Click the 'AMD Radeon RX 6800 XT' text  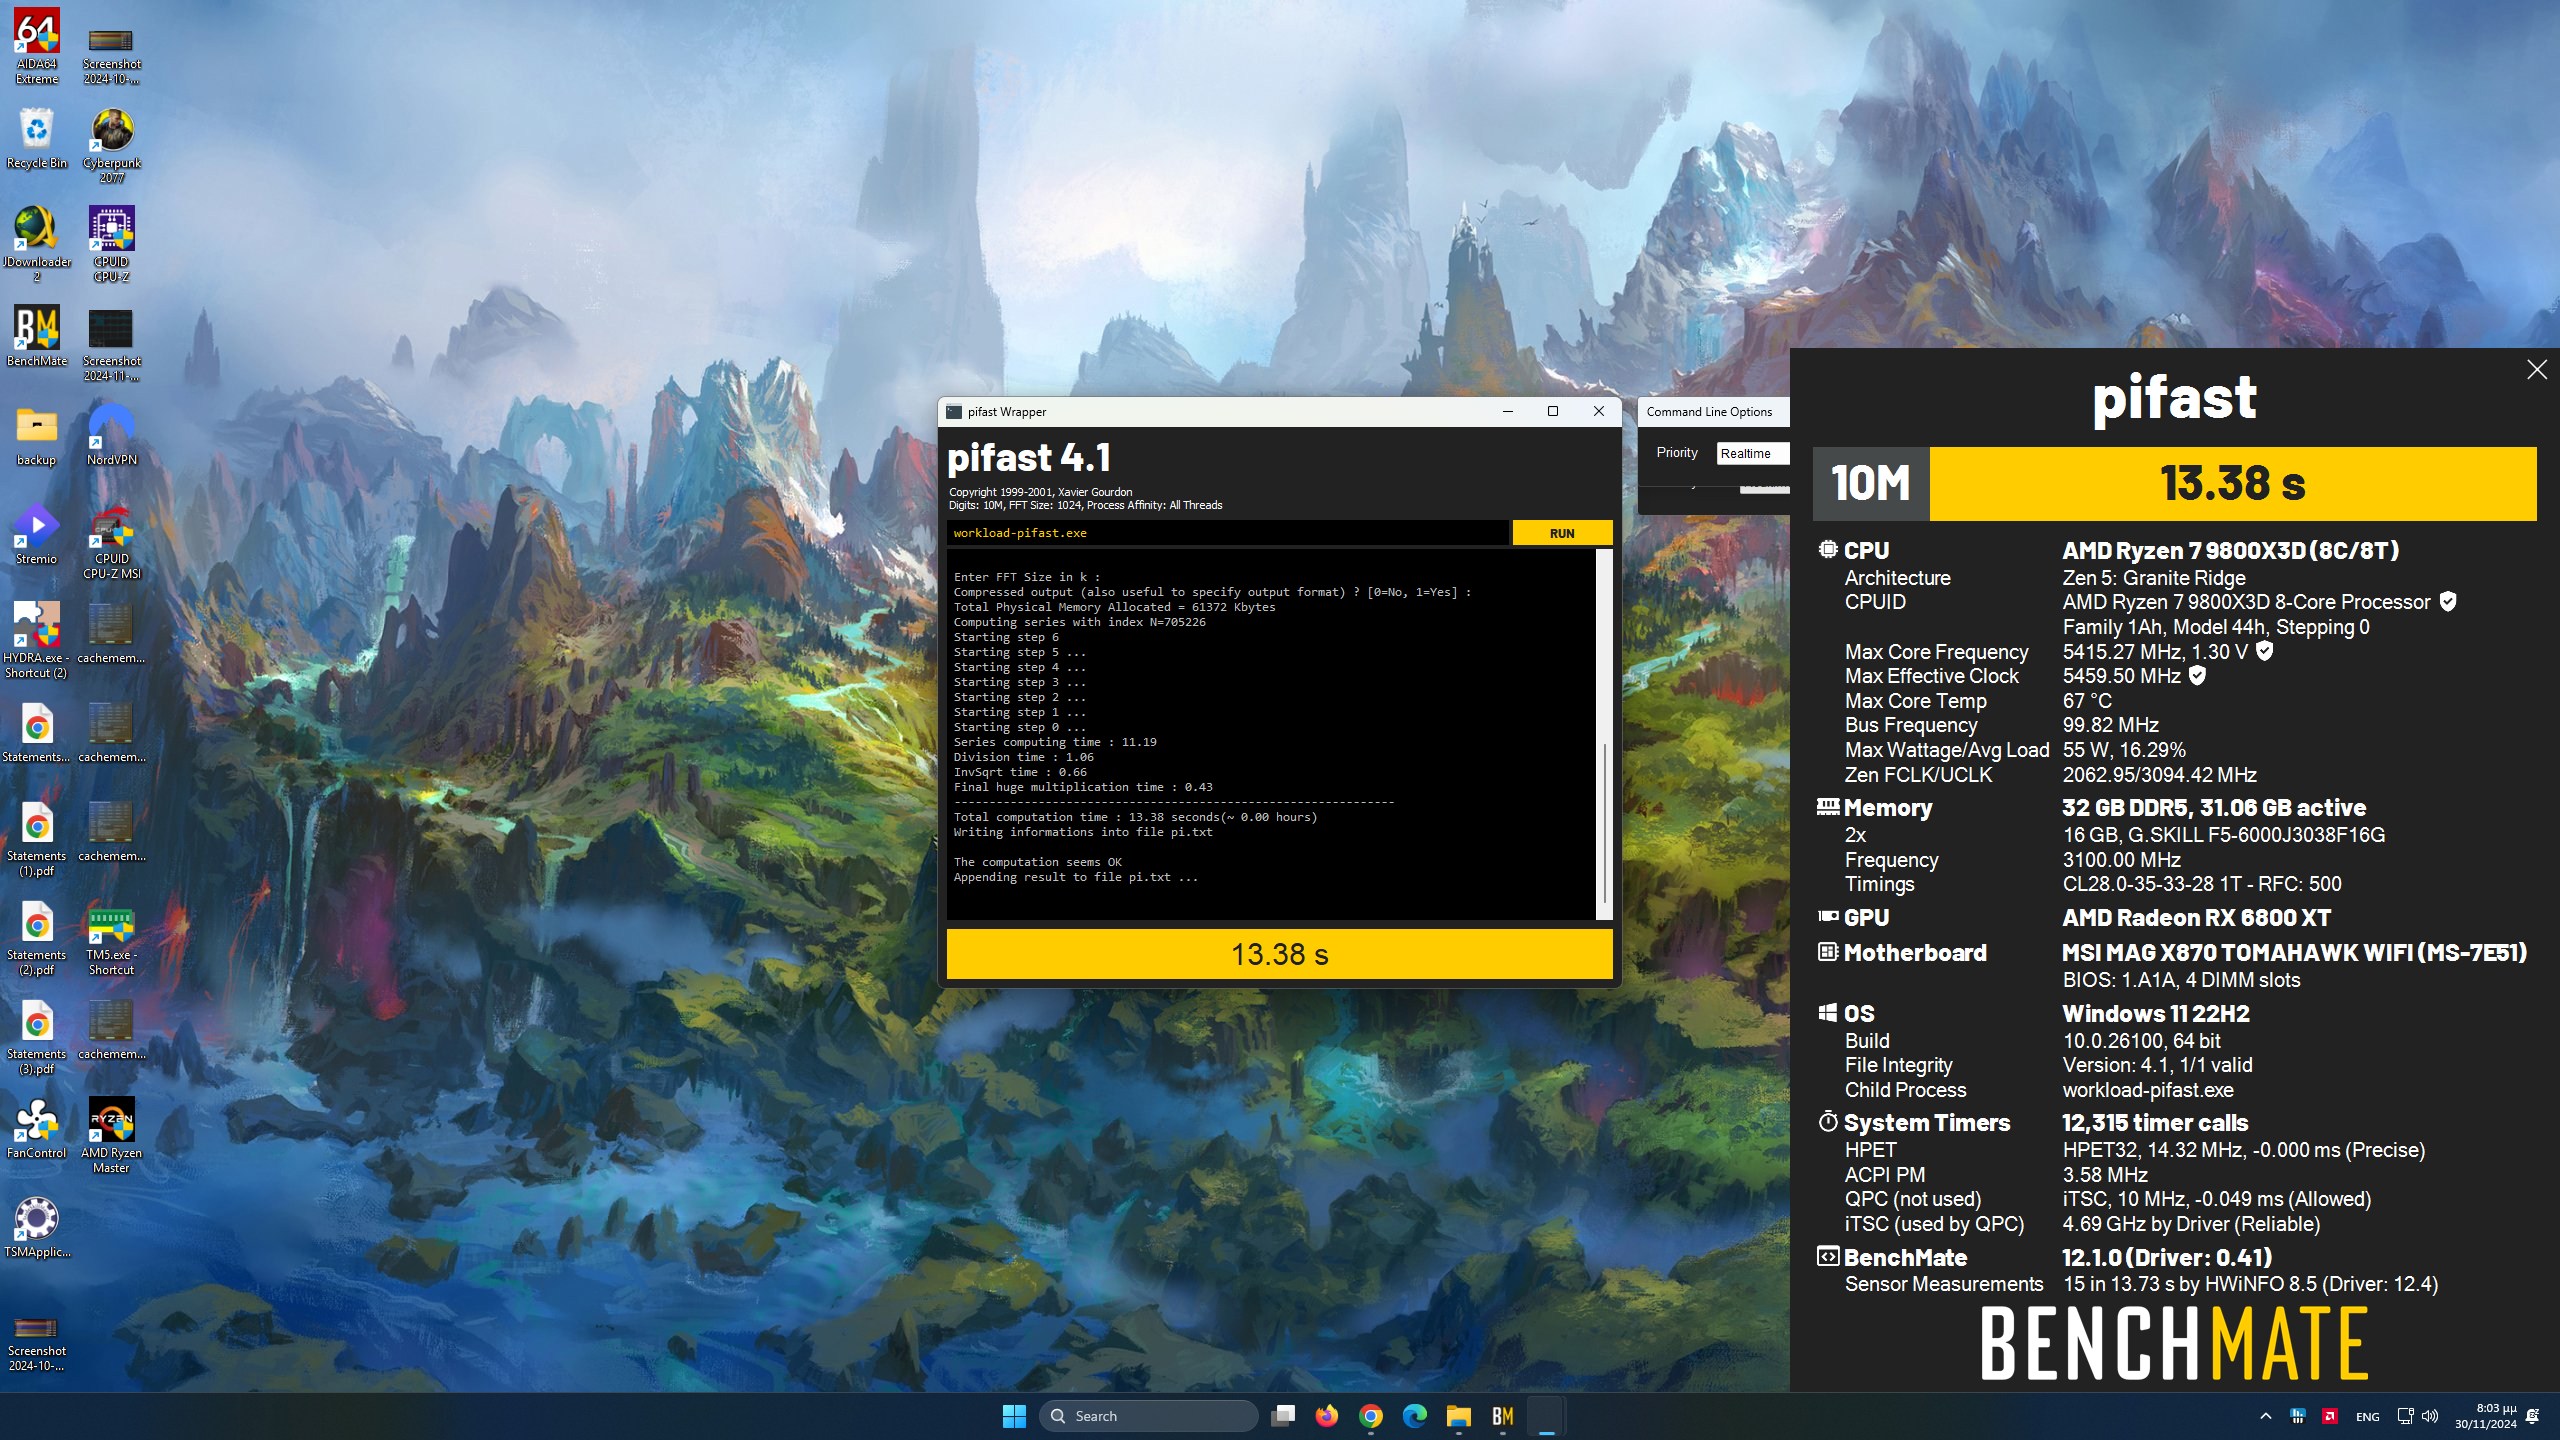click(x=2196, y=917)
